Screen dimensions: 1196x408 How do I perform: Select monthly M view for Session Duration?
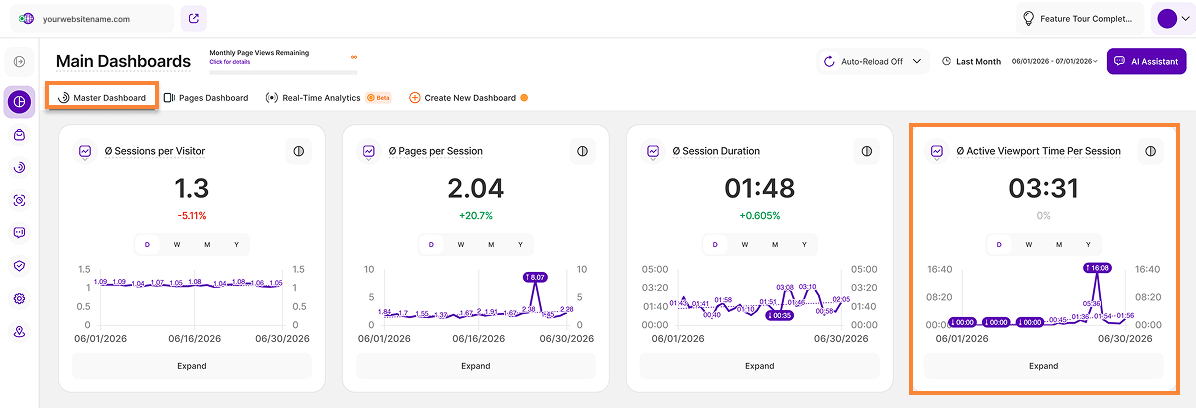pos(774,245)
